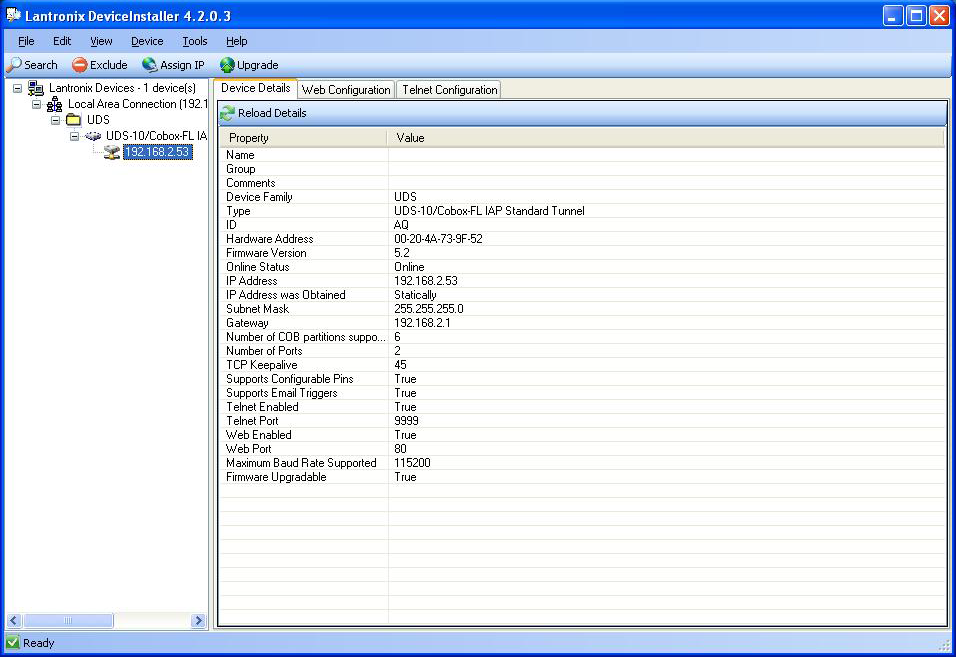Image resolution: width=957 pixels, height=658 pixels.
Task: Click the Number of COB partitions value 6
Action: coord(397,337)
